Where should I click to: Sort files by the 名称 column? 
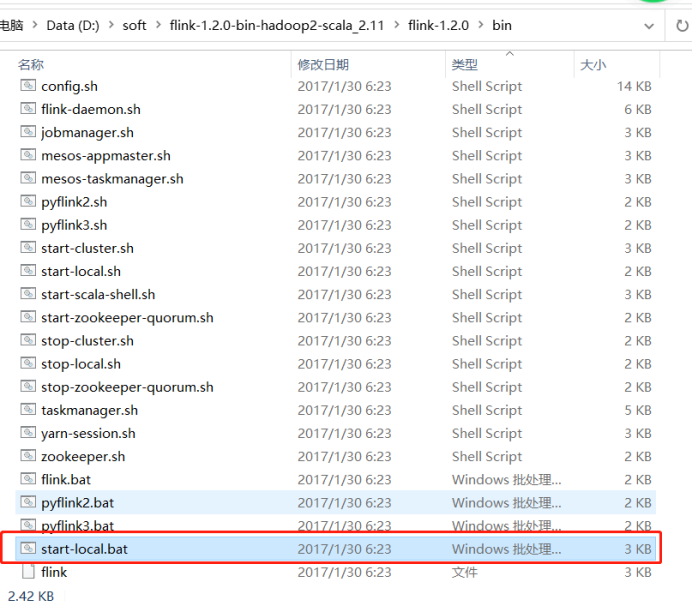[31, 65]
